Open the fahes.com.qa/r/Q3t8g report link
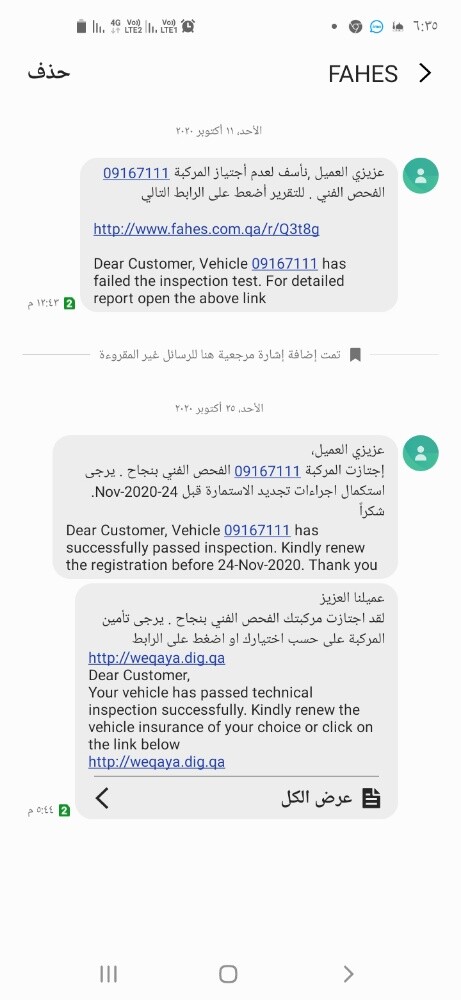 (206, 228)
